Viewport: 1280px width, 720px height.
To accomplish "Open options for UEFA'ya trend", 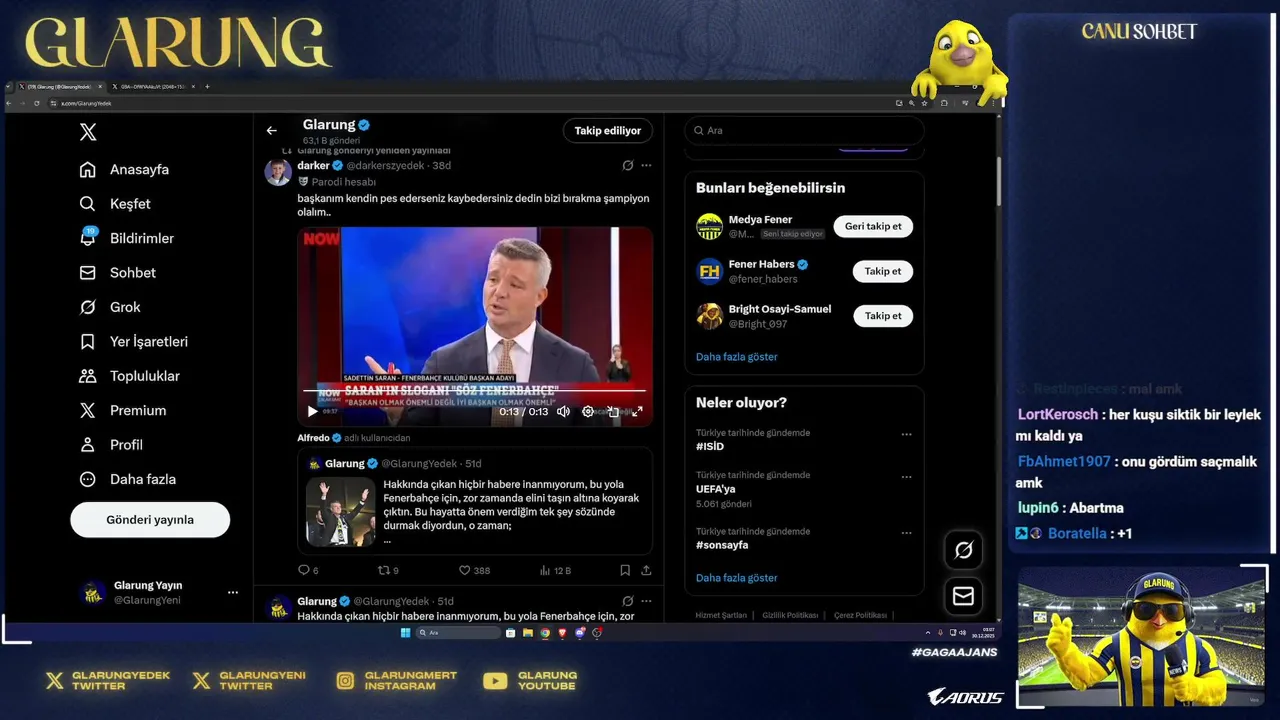I will (906, 476).
